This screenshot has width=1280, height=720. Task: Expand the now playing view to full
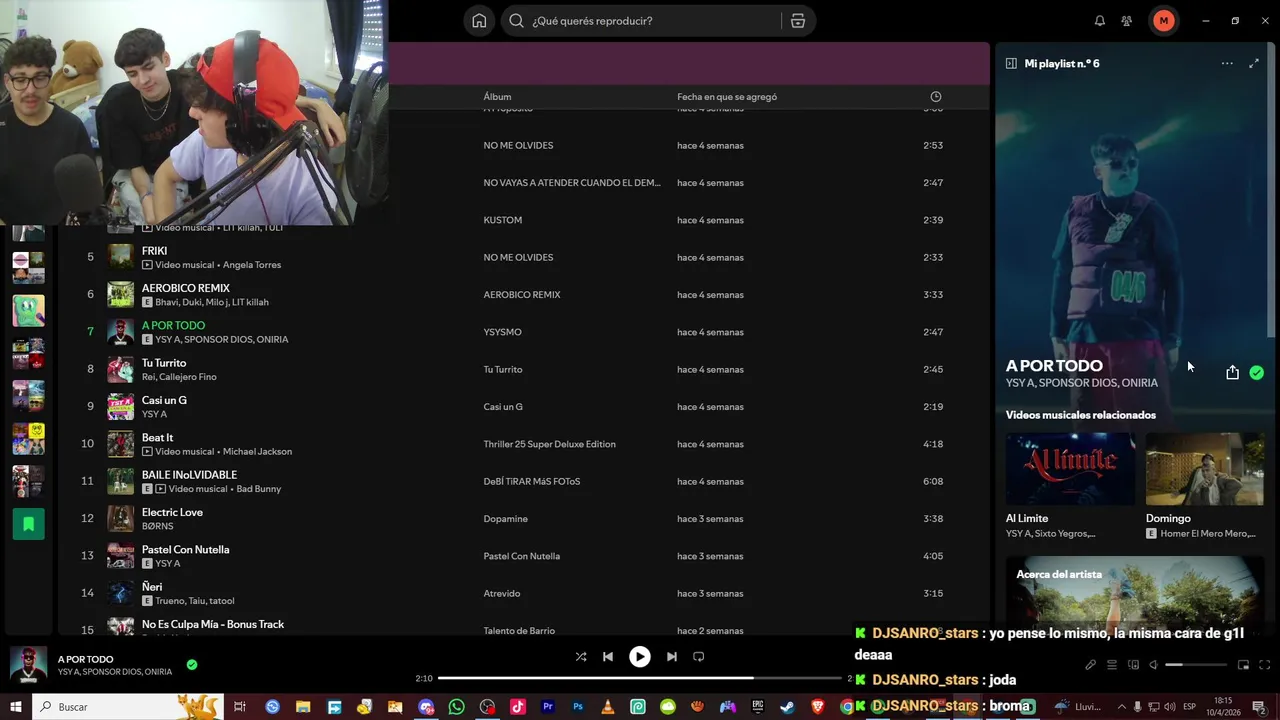click(1254, 63)
